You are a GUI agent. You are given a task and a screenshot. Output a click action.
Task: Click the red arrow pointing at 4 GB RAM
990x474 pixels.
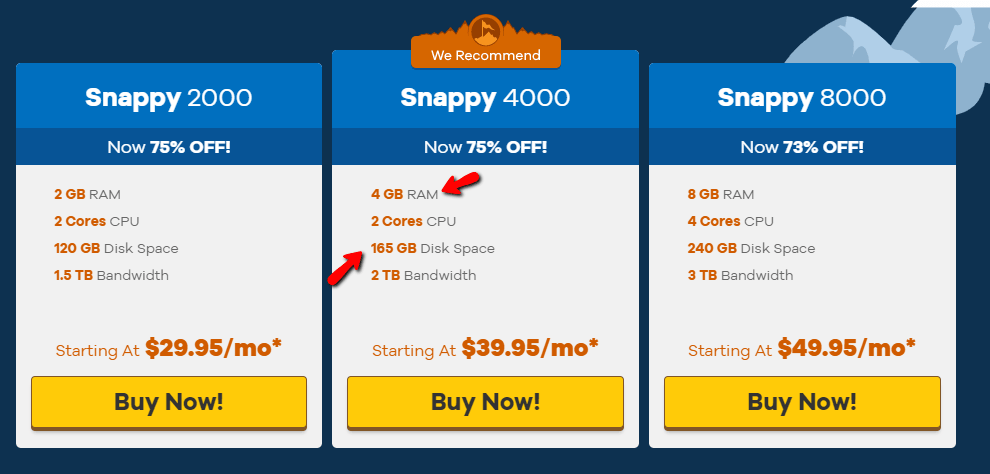tap(461, 184)
